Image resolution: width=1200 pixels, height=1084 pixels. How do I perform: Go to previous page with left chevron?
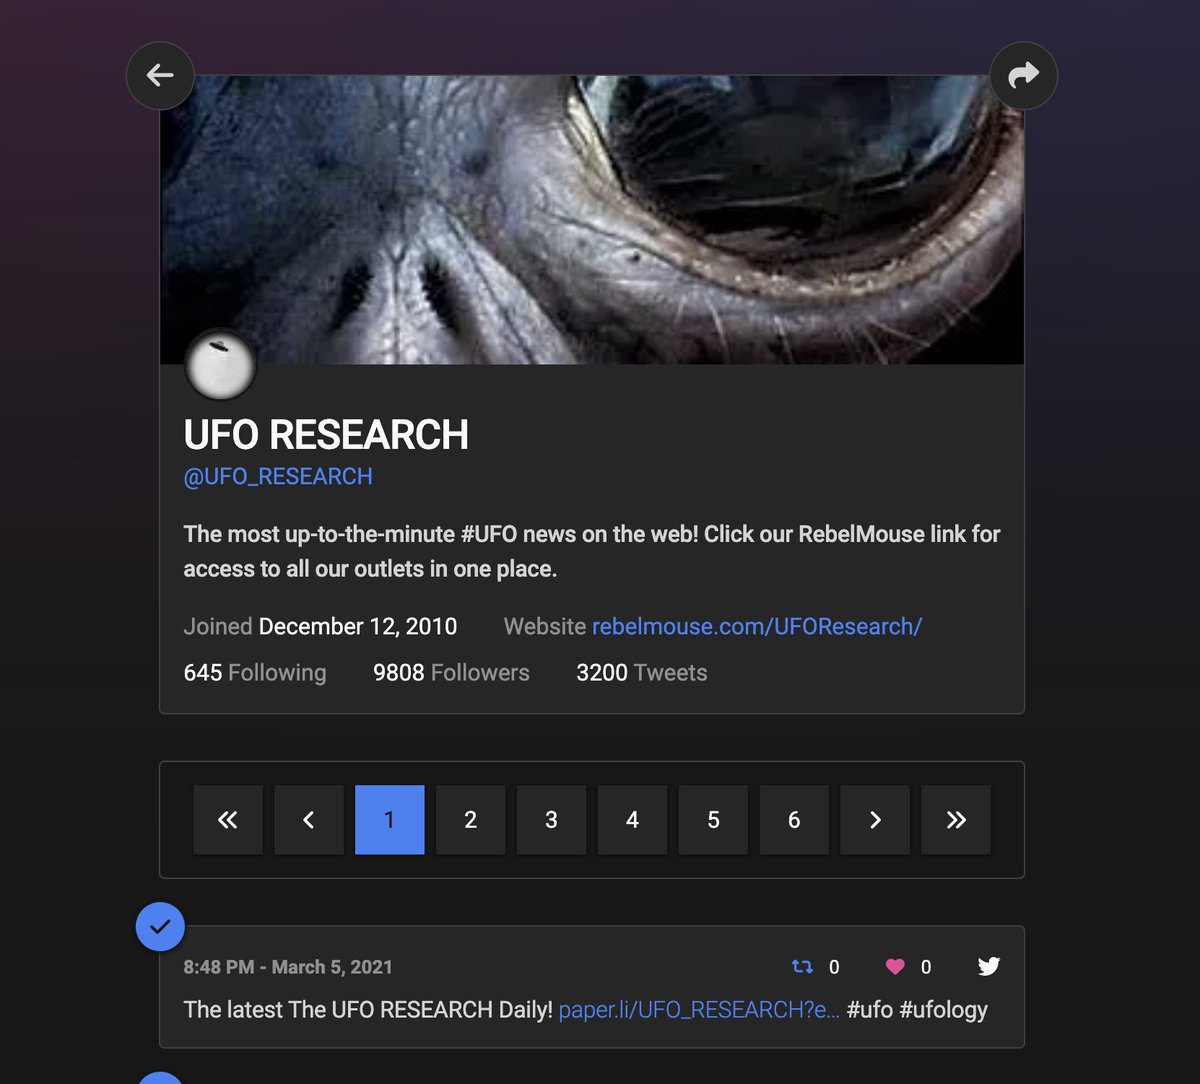tap(309, 820)
